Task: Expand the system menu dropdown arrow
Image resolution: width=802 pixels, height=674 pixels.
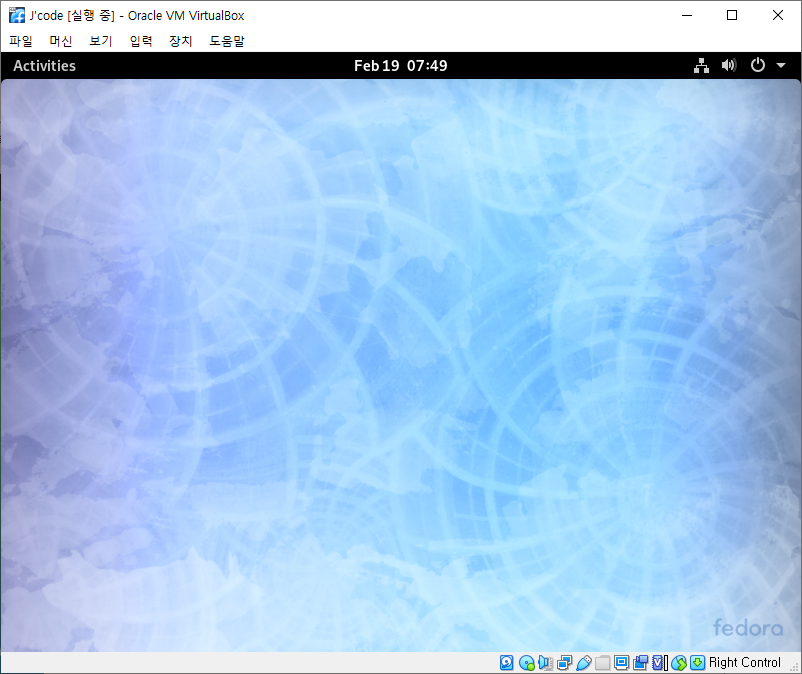Action: pos(781,65)
